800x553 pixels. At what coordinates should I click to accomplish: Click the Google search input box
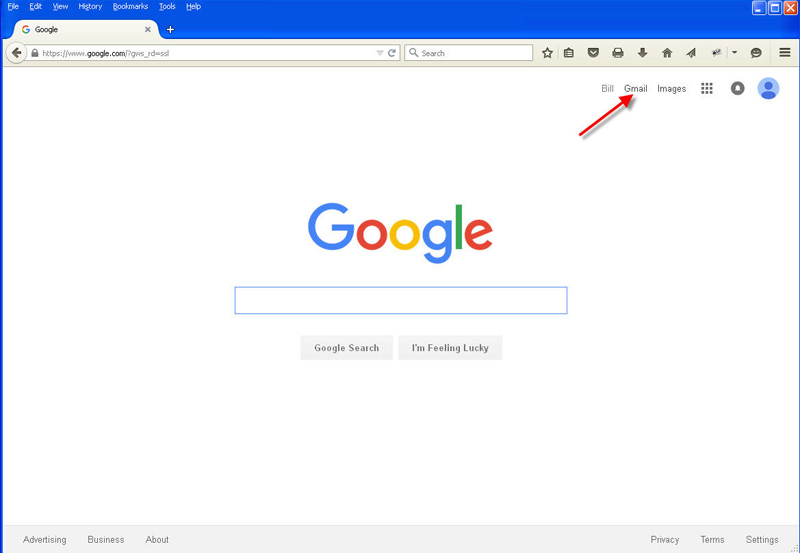click(401, 300)
